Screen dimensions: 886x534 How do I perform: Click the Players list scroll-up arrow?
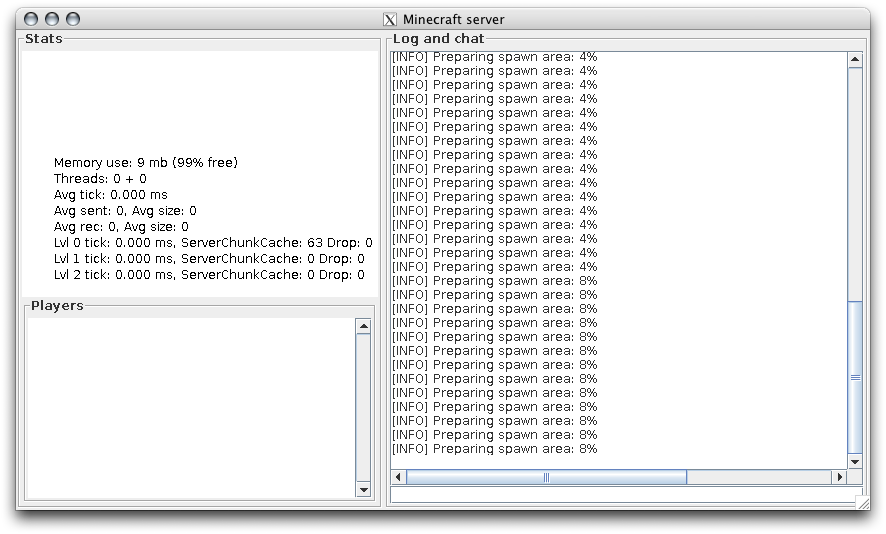363,327
